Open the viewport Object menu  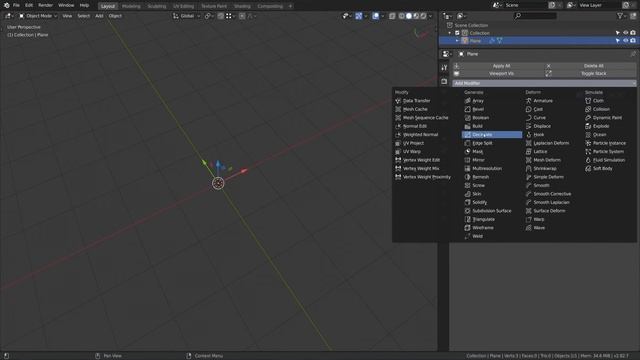tap(115, 16)
